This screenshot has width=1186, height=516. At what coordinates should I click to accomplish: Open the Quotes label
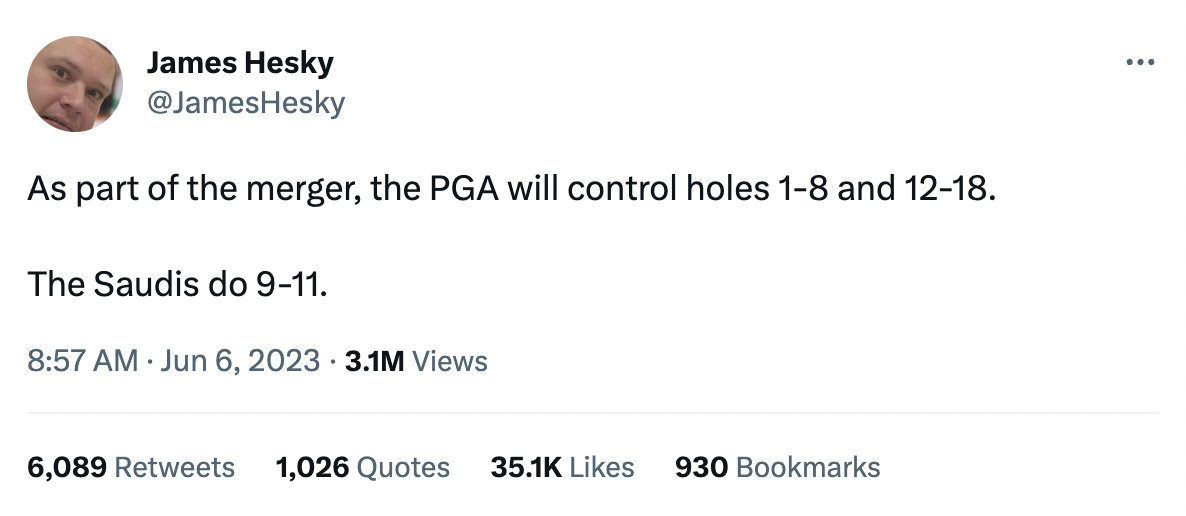pyautogui.click(x=403, y=468)
